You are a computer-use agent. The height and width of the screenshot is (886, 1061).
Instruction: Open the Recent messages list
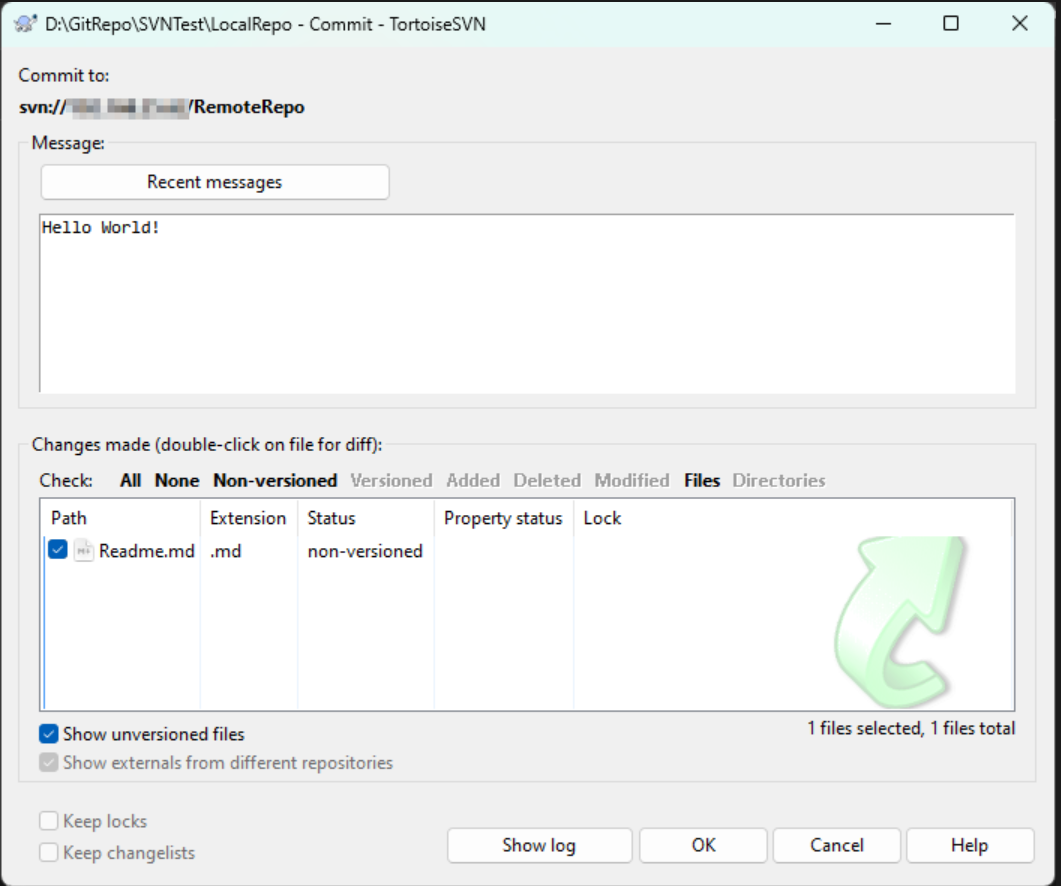pyautogui.click(x=215, y=182)
